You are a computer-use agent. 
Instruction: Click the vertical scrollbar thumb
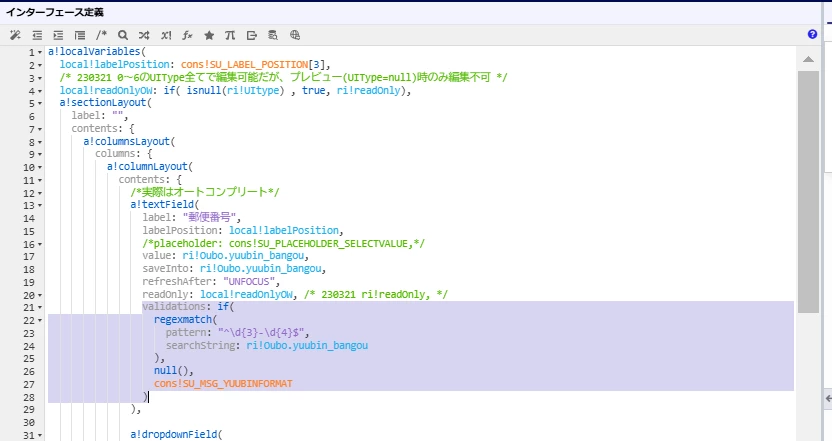(808, 191)
